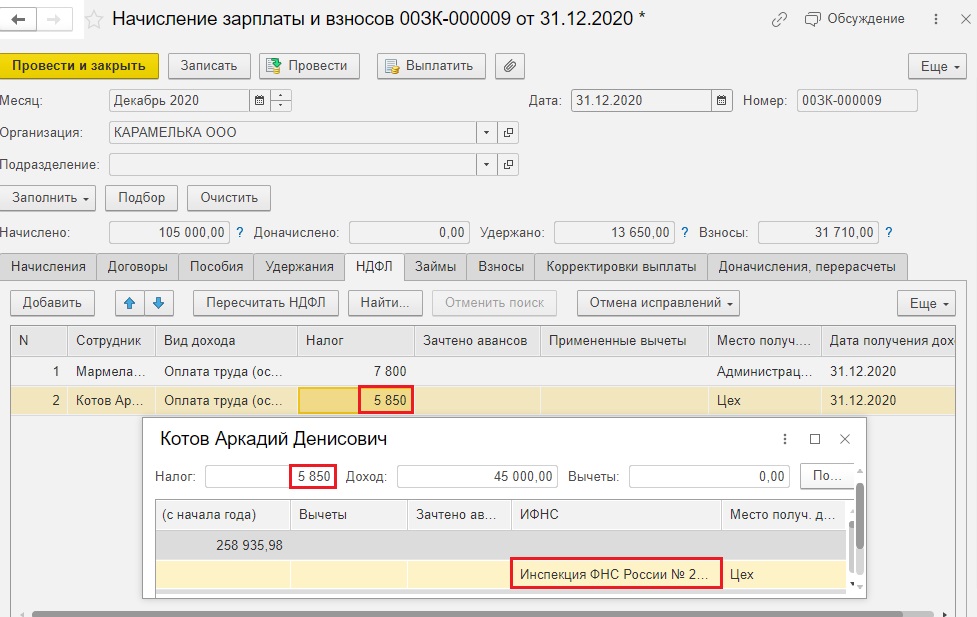Move row down with blue arrow

(158, 303)
